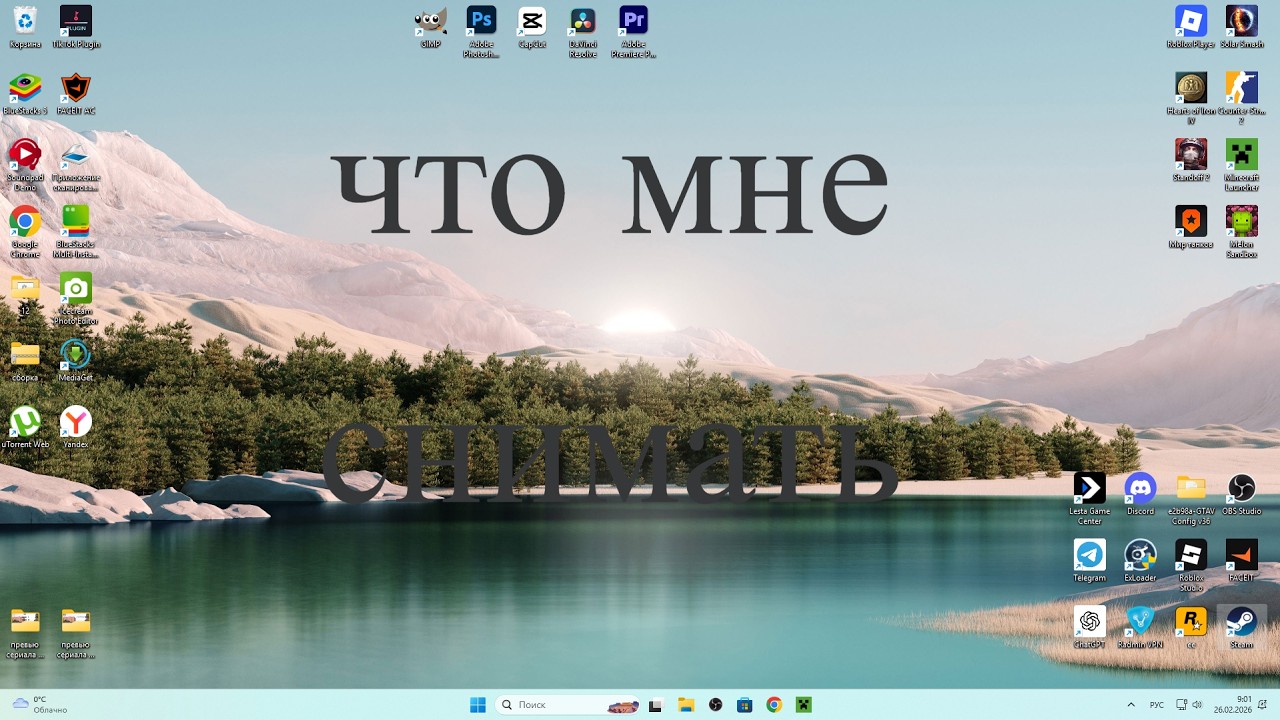Select the OBS Studio desktop shortcut
This screenshot has width=1280, height=720.
pos(1242,494)
